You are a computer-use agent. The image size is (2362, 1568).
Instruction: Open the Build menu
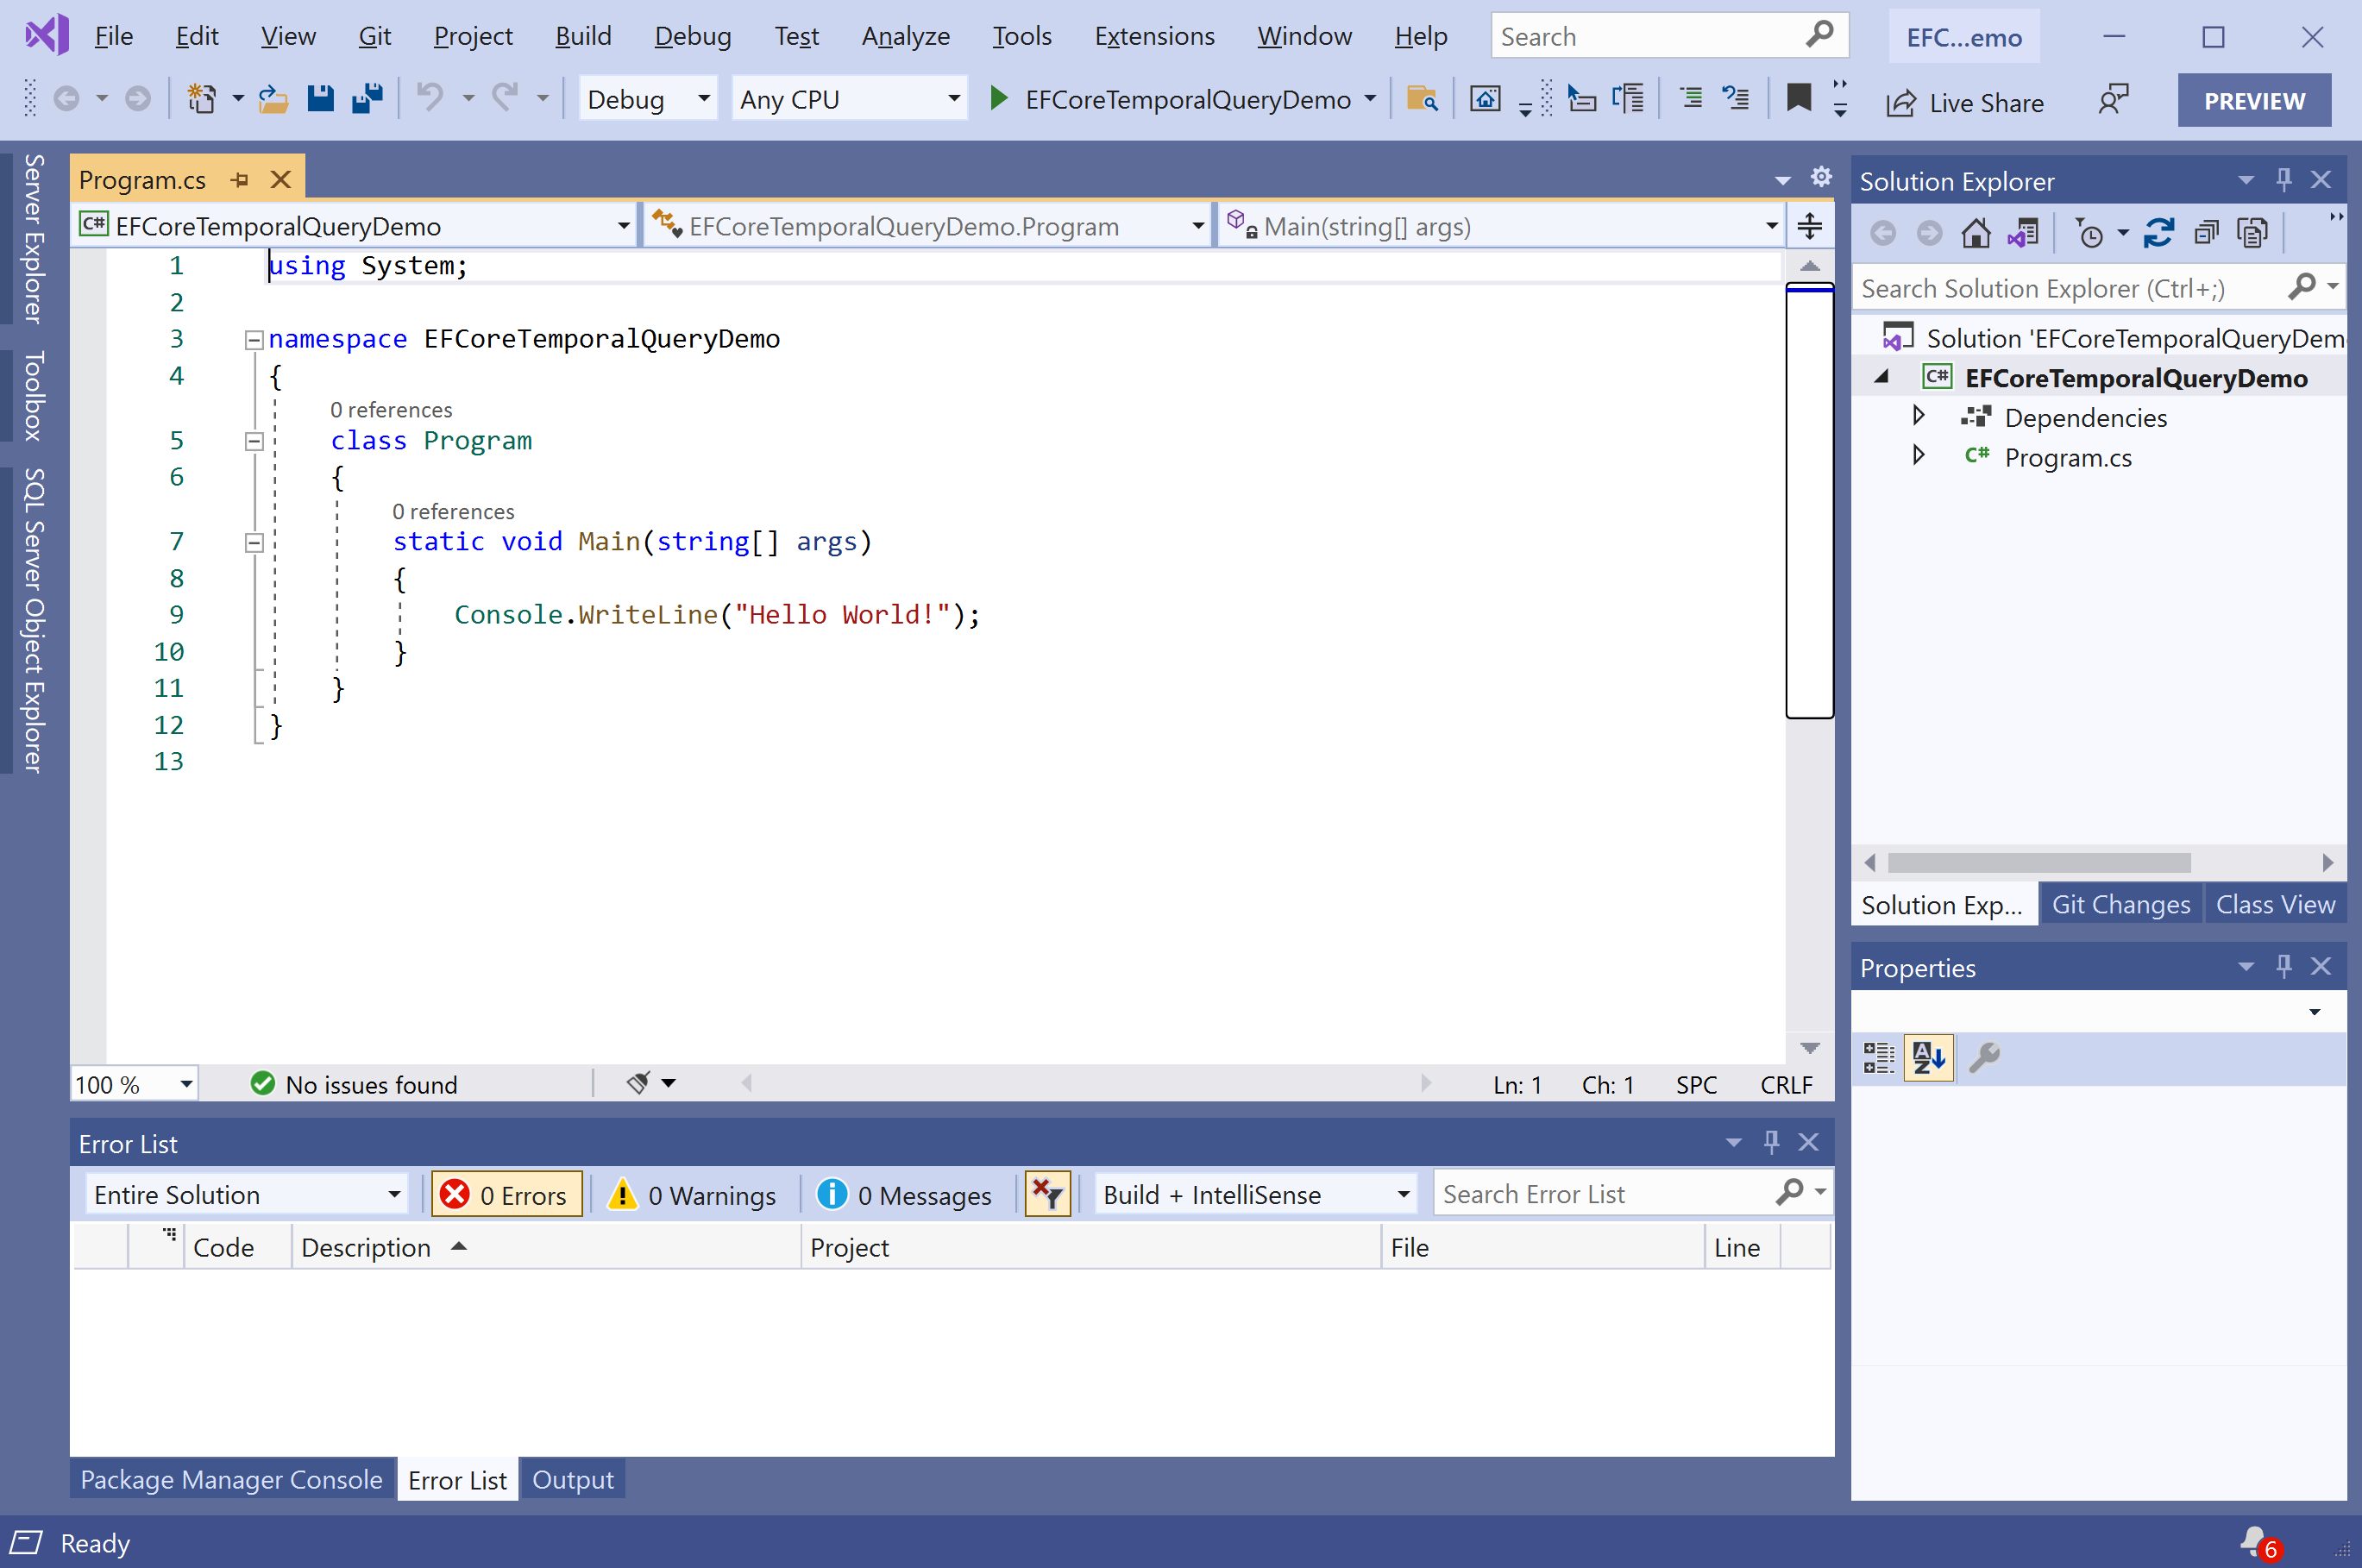583,37
